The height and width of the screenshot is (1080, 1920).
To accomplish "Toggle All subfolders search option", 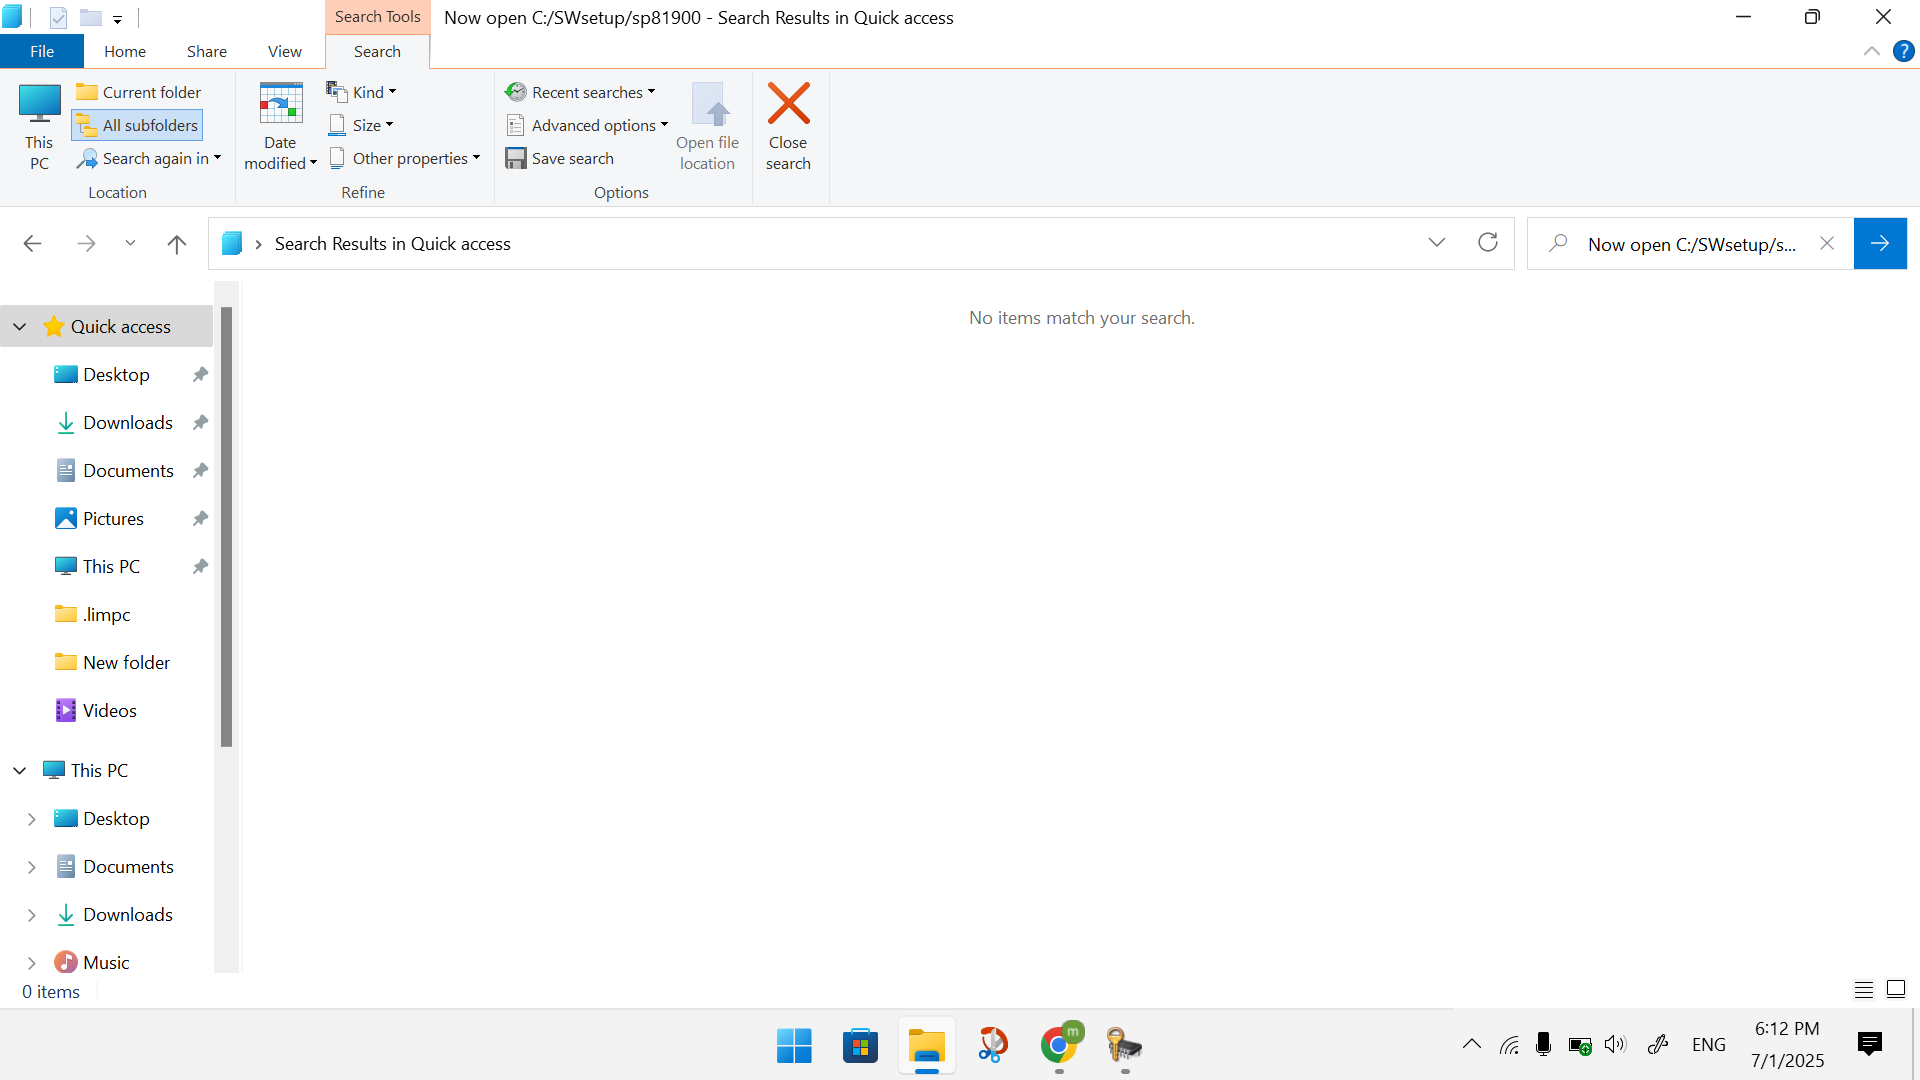I will (x=138, y=125).
